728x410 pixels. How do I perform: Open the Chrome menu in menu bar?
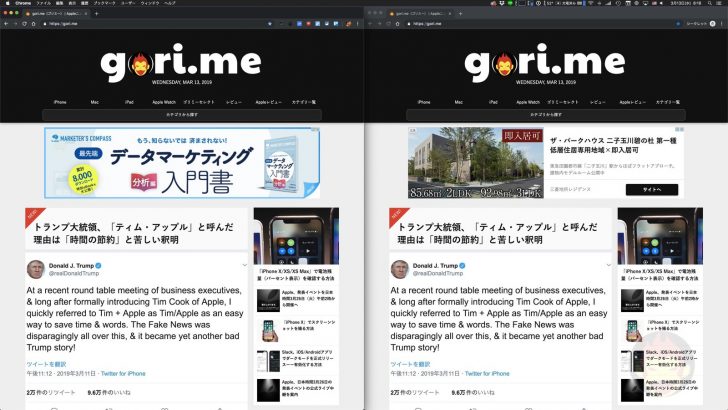23,3
